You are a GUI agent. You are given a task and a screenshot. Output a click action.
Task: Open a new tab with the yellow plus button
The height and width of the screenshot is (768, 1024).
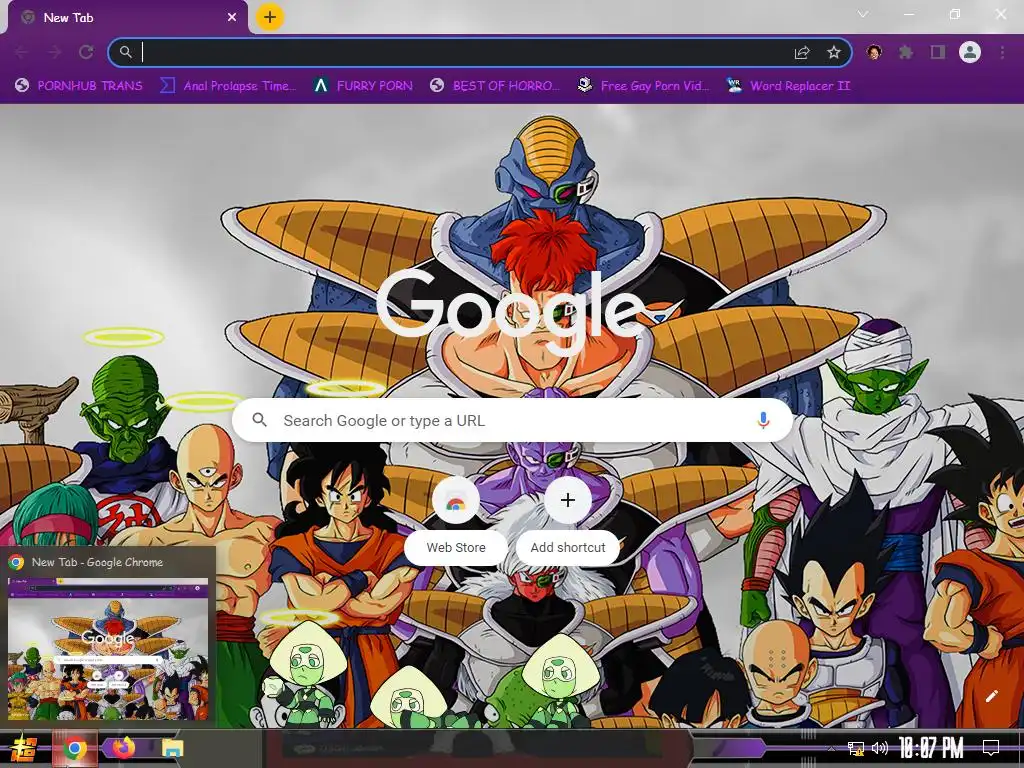coord(270,17)
